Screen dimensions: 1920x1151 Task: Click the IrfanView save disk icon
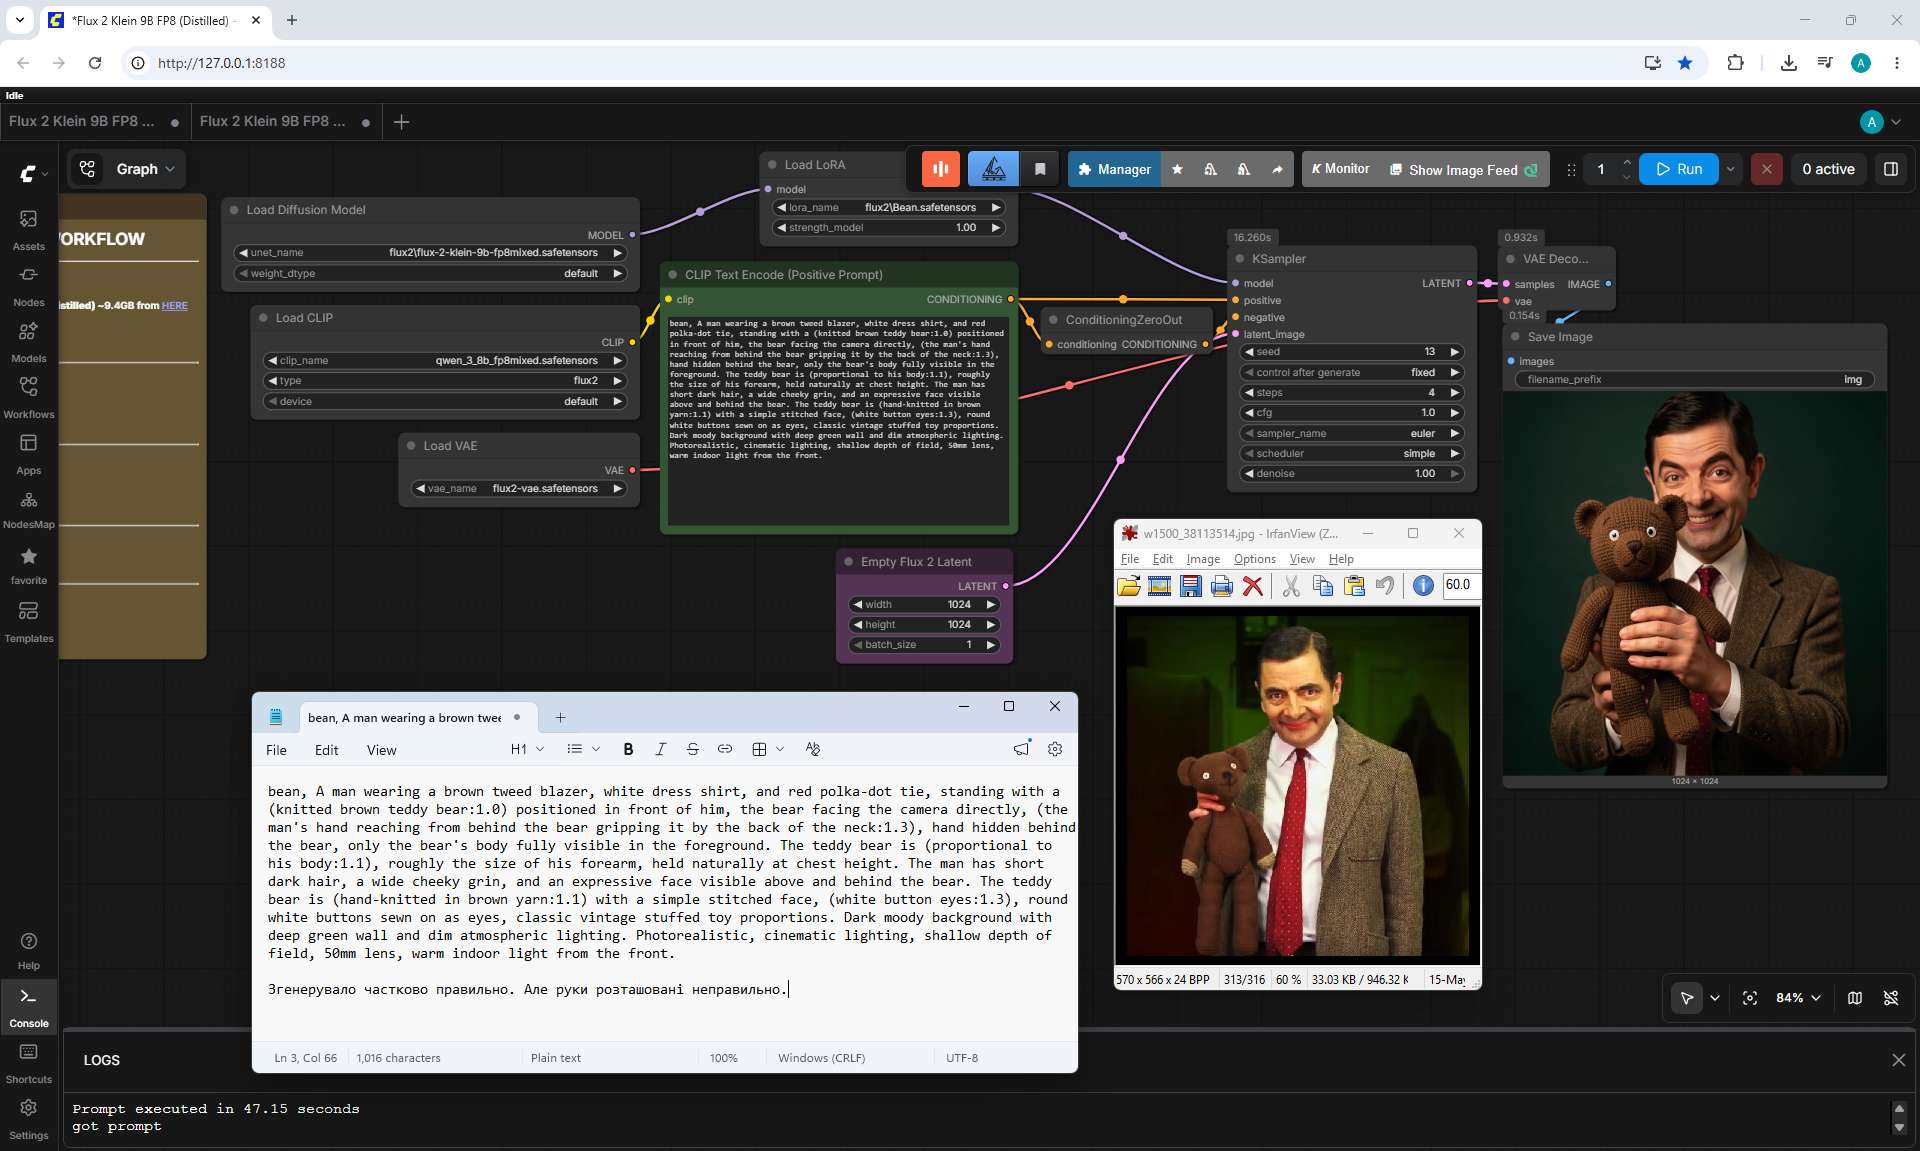pos(1190,586)
